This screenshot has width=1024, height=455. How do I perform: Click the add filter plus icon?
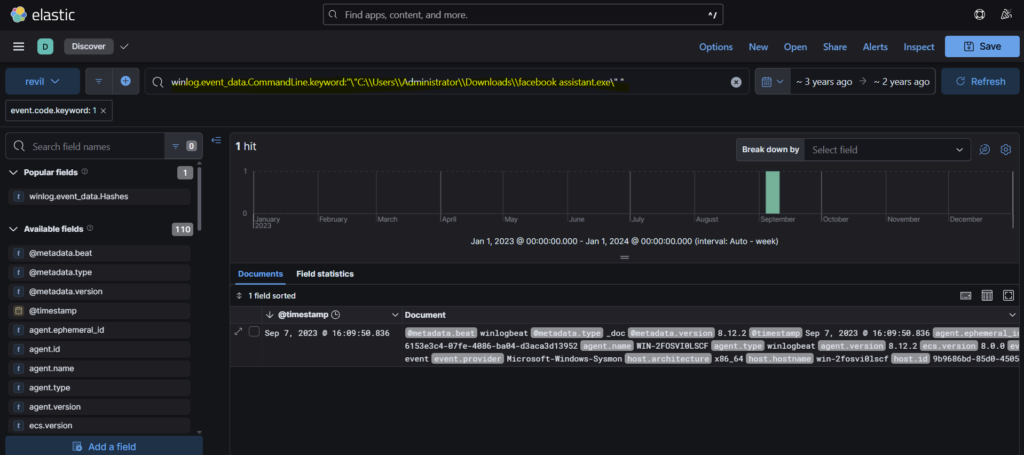tap(125, 81)
